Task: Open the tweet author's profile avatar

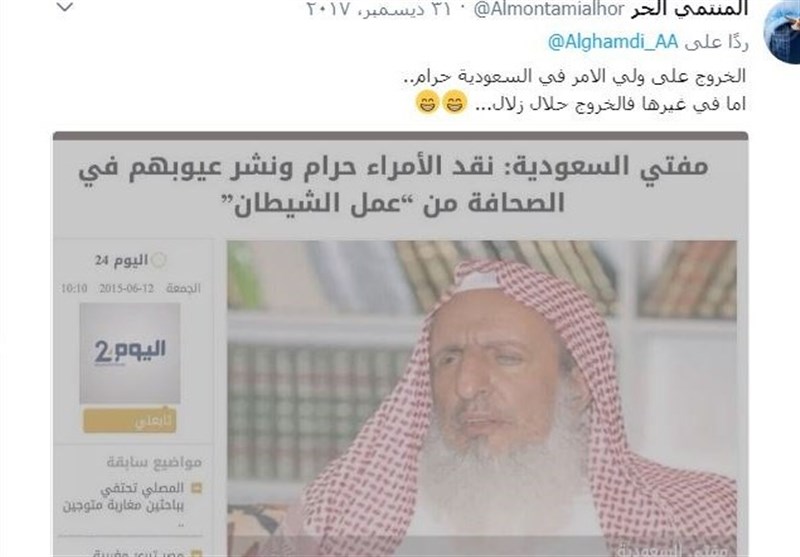Action: (x=782, y=32)
